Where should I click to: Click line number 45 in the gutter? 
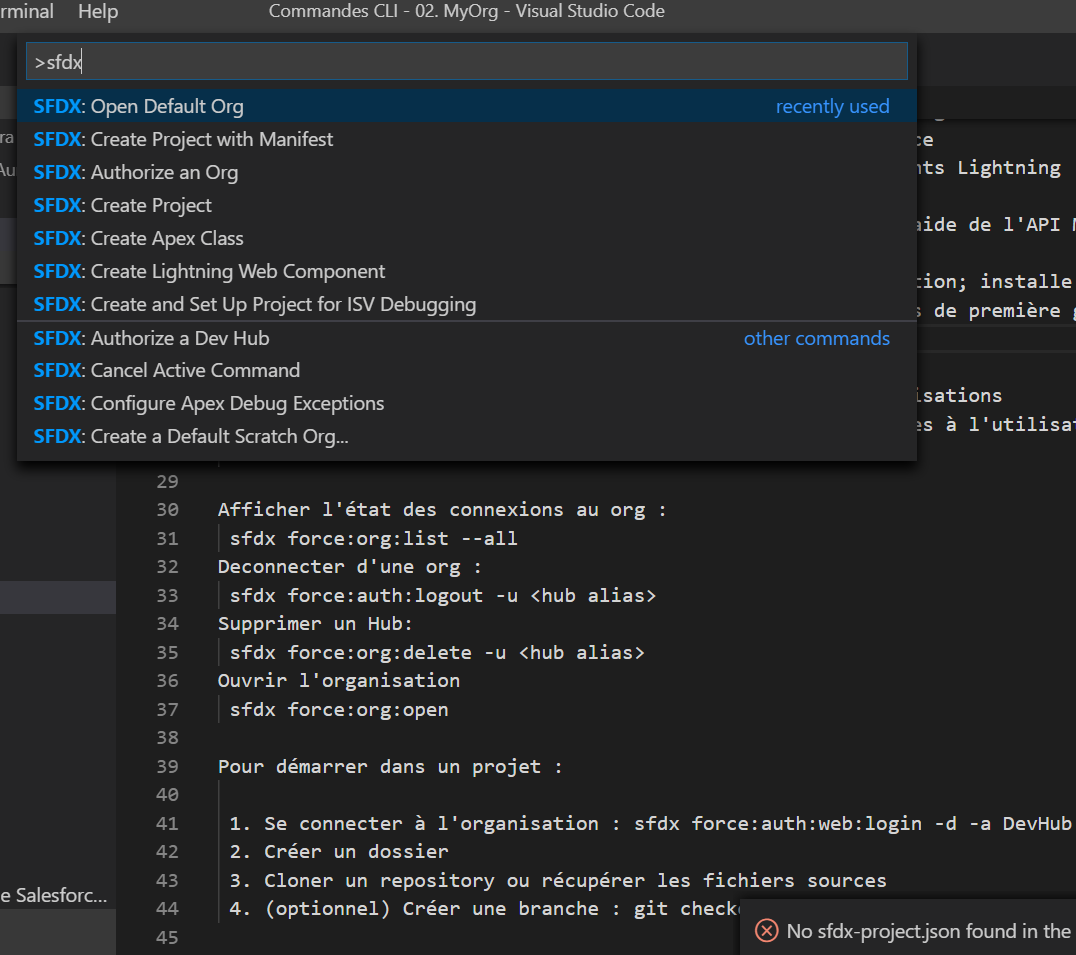[167, 937]
